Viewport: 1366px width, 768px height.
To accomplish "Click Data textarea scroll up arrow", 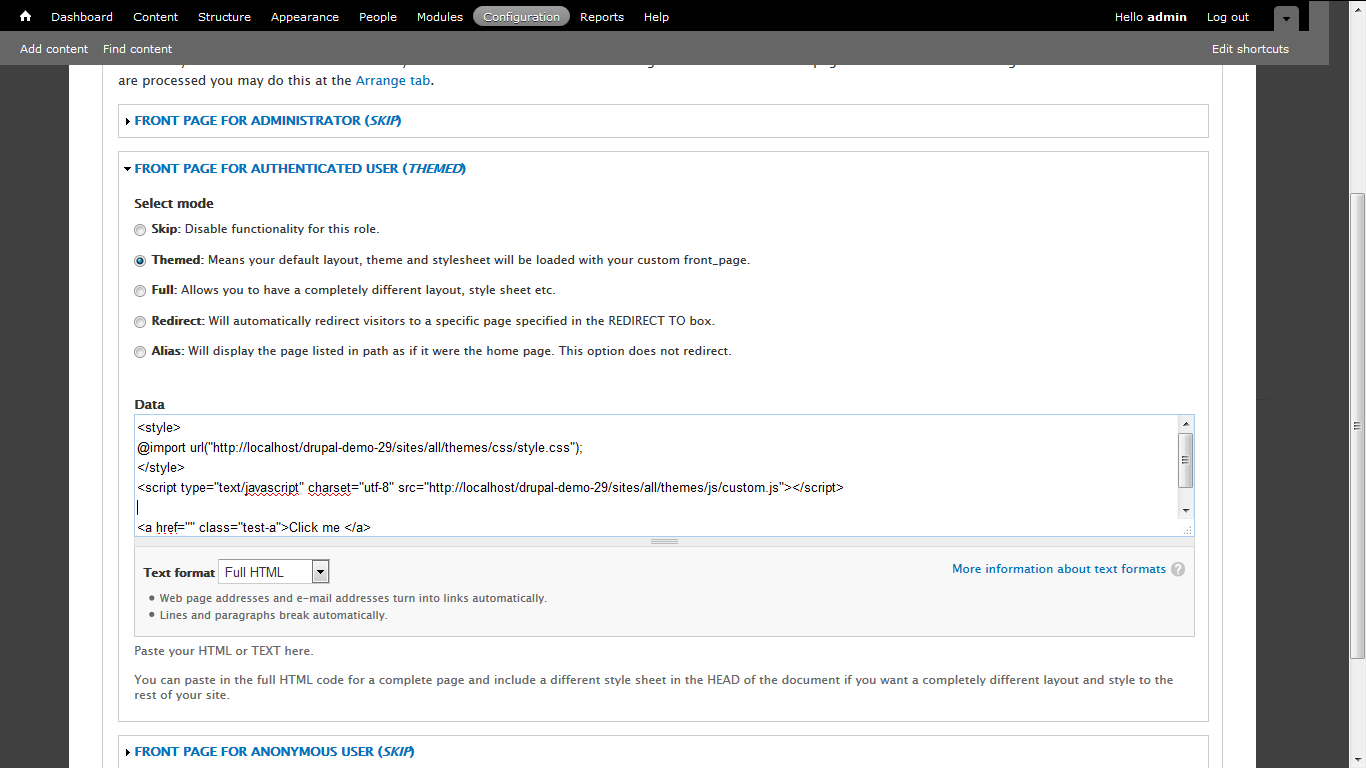I will point(1186,424).
